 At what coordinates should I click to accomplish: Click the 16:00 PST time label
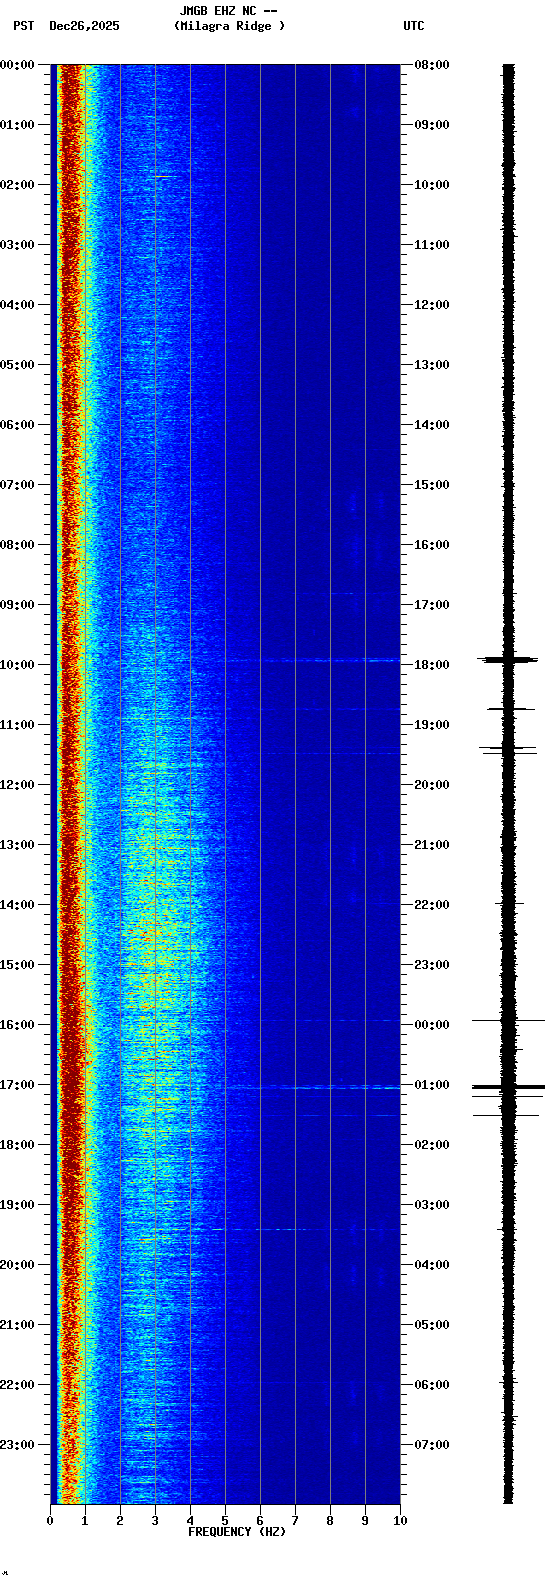pyautogui.click(x=18, y=1025)
